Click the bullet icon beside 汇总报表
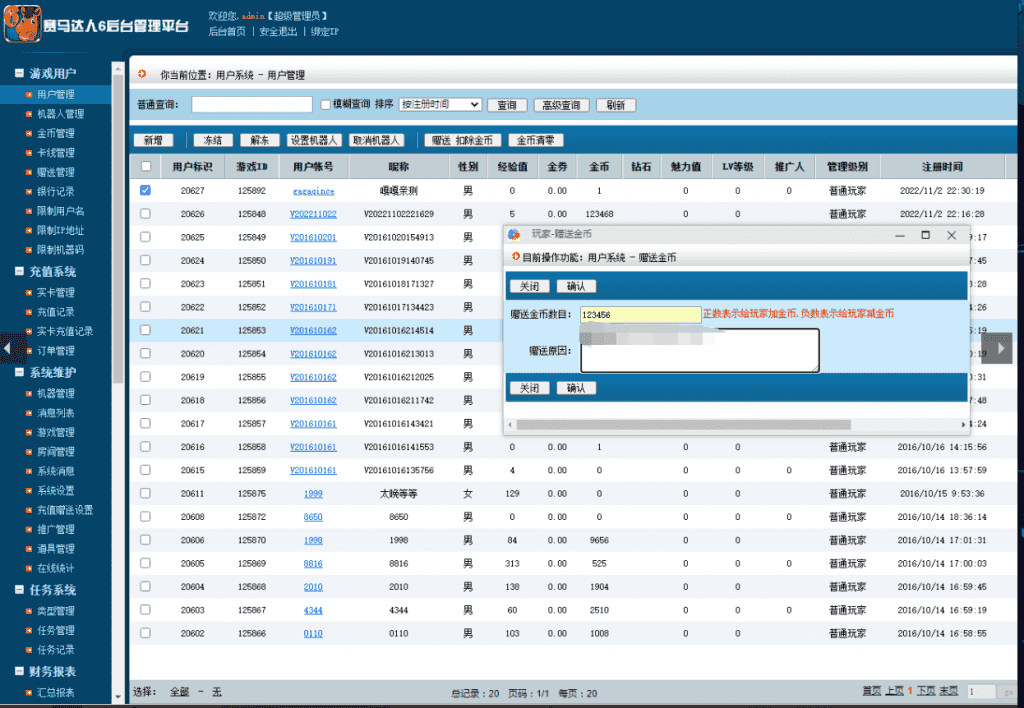 click(28, 692)
